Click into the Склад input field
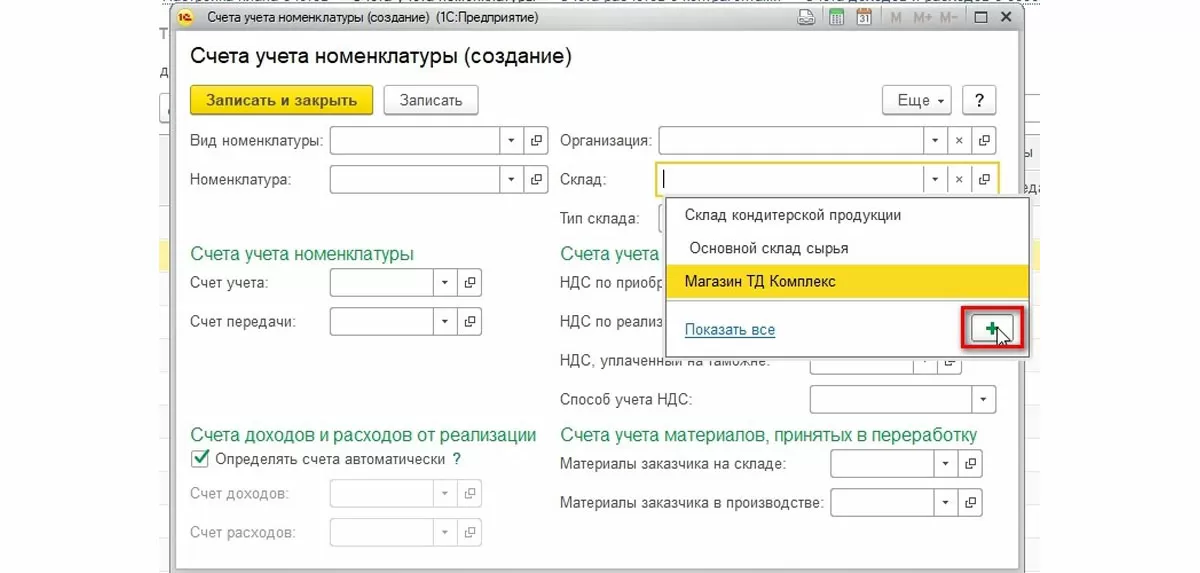 (x=790, y=180)
